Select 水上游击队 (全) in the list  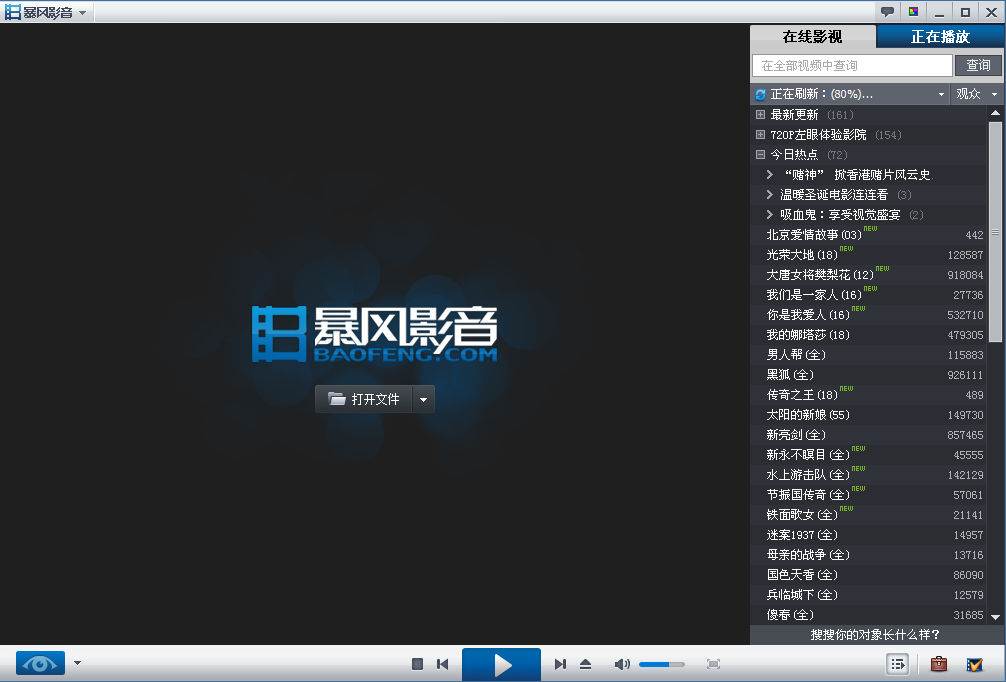(869, 475)
